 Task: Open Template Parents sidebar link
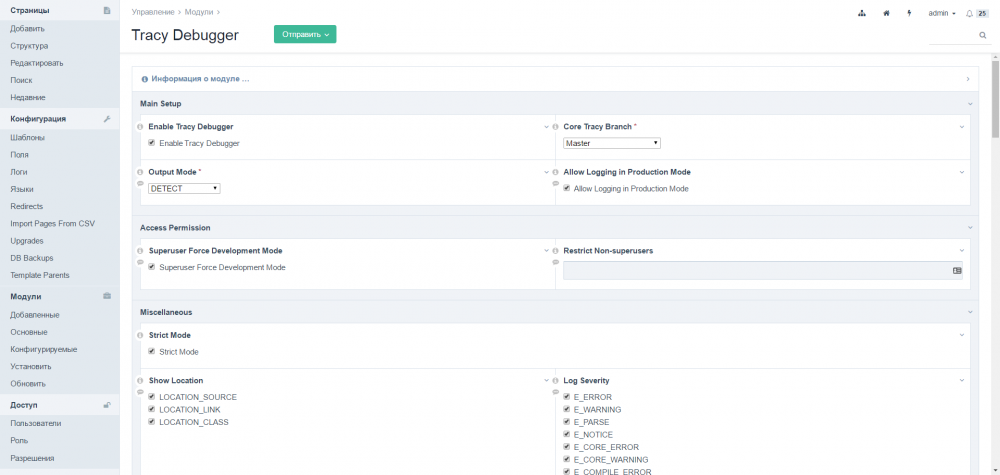tap(40, 275)
